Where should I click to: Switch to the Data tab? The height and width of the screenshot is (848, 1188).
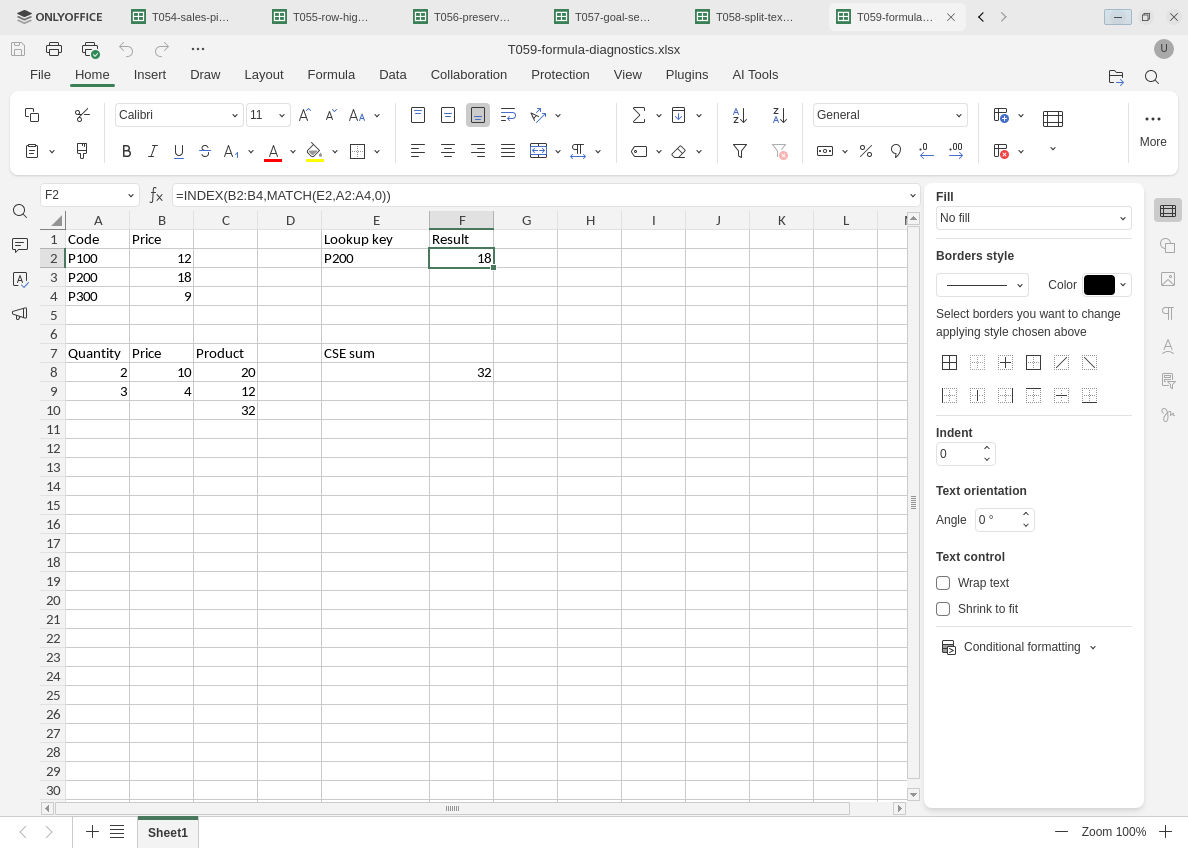coord(392,75)
